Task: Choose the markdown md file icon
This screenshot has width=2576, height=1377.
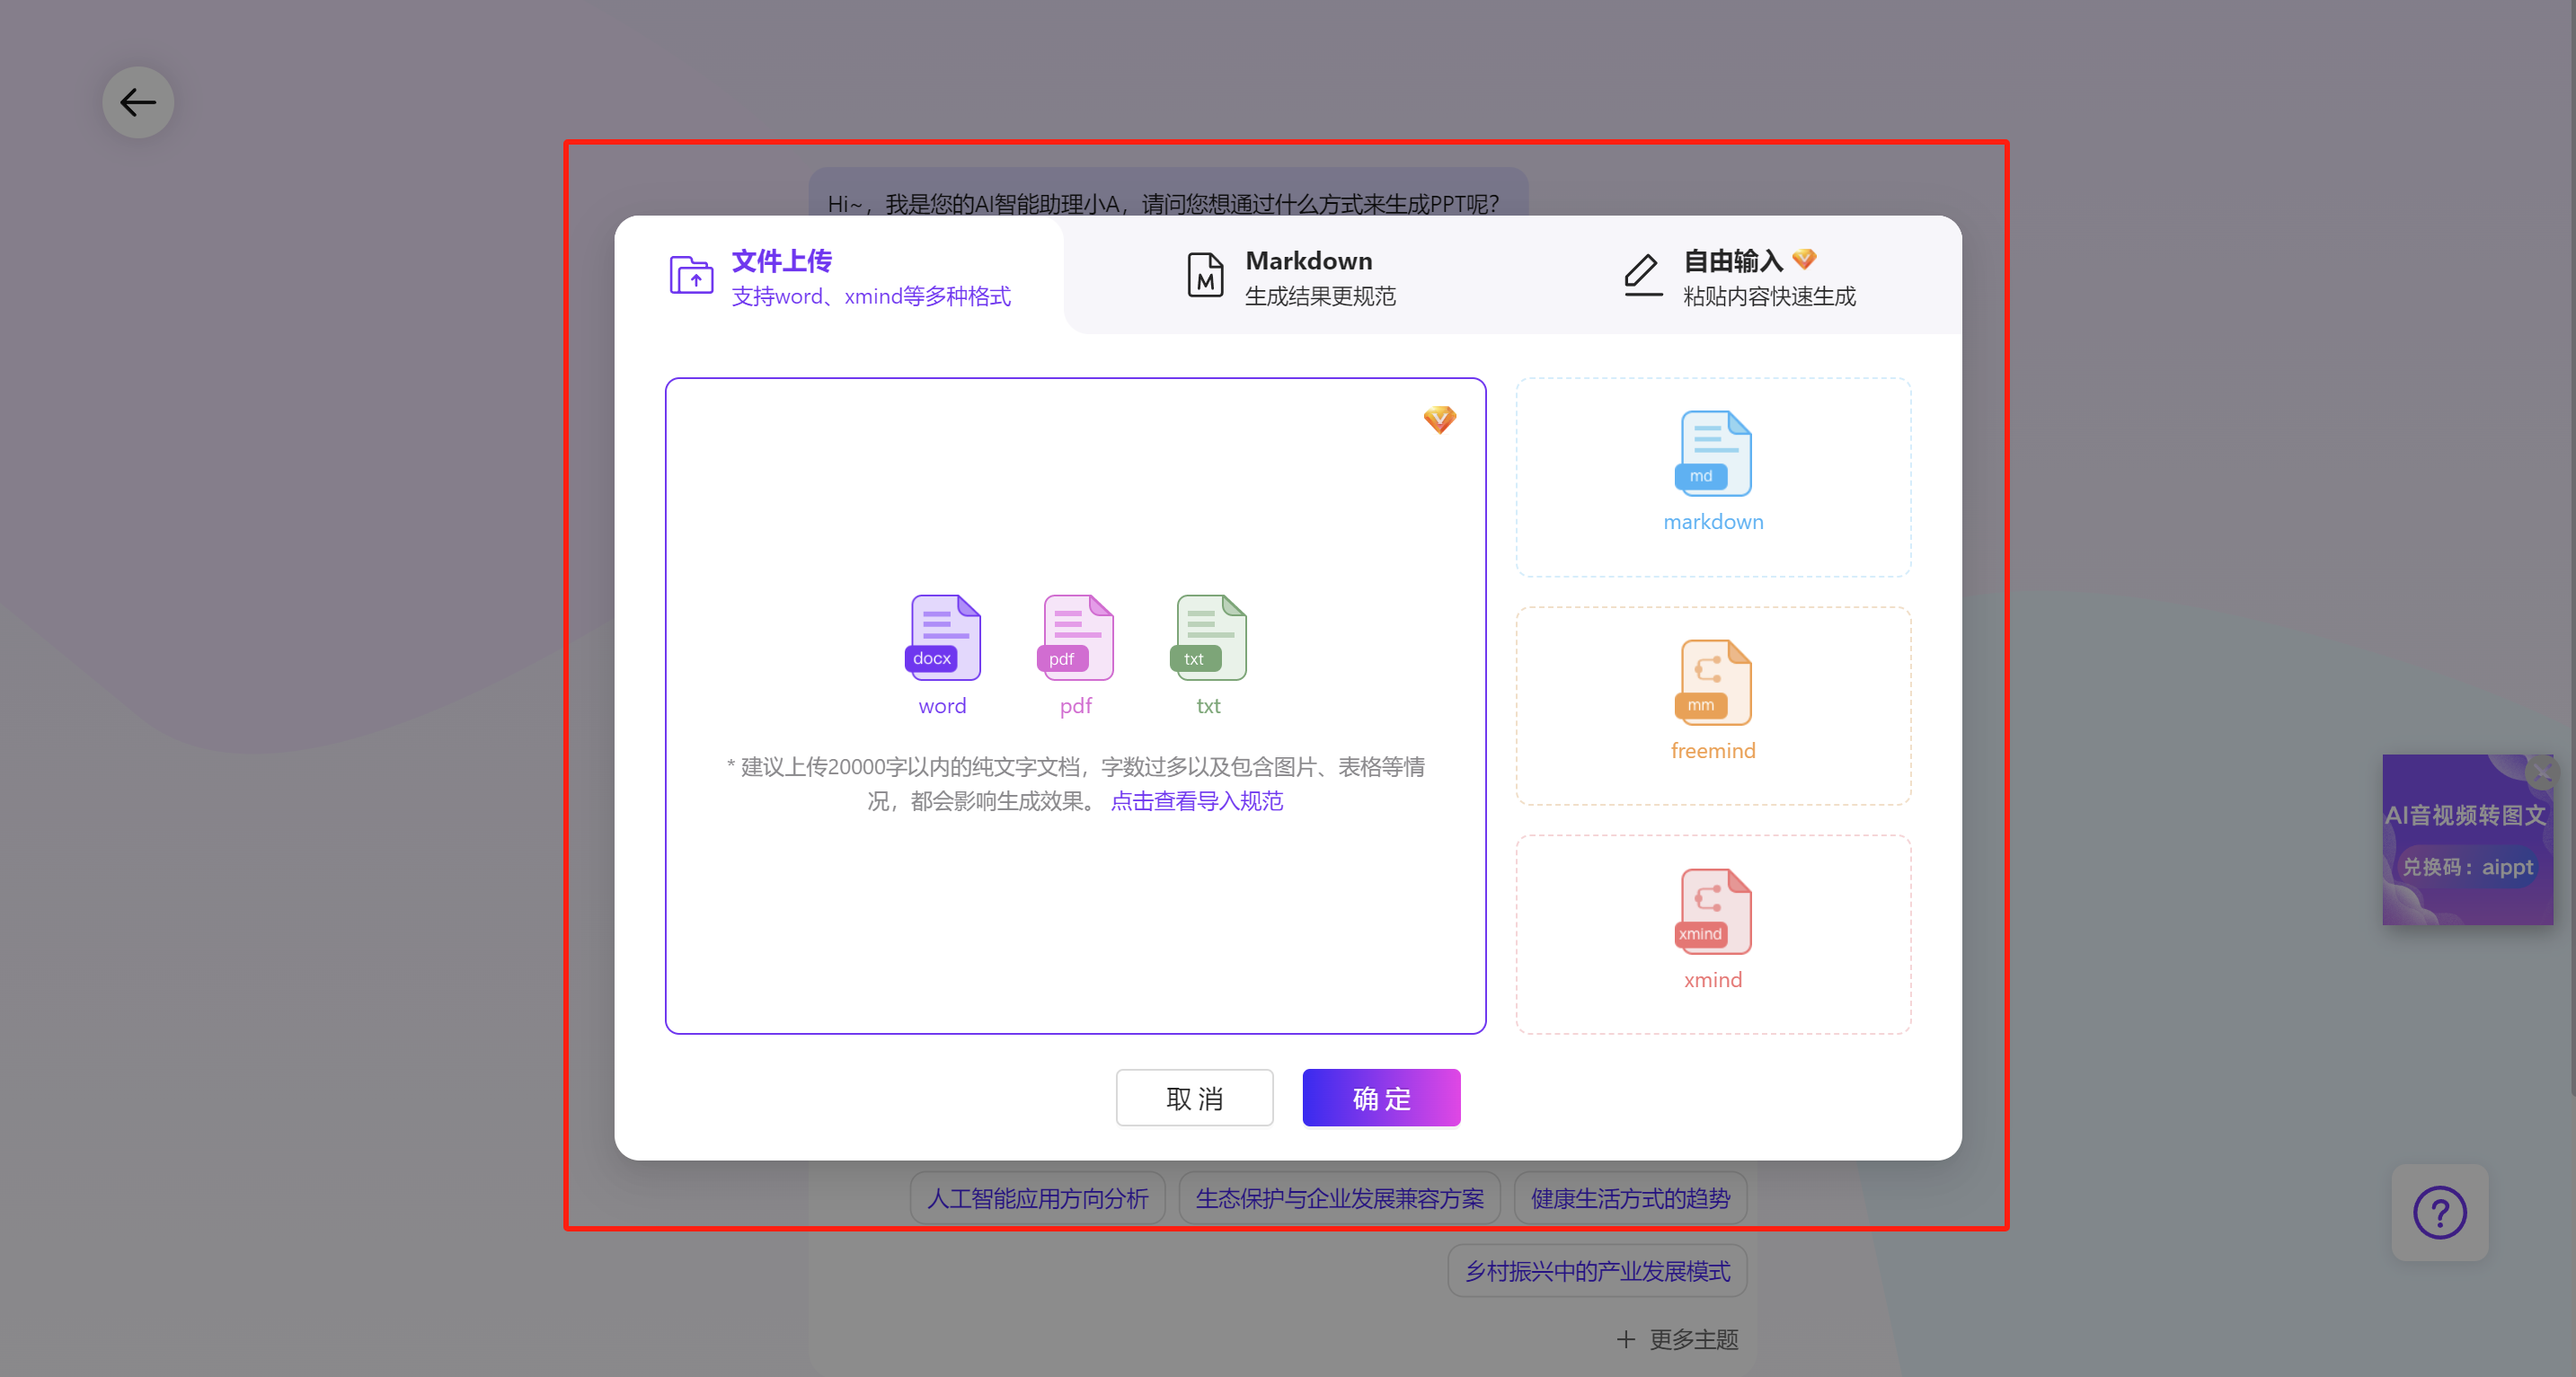Action: pyautogui.click(x=1714, y=455)
